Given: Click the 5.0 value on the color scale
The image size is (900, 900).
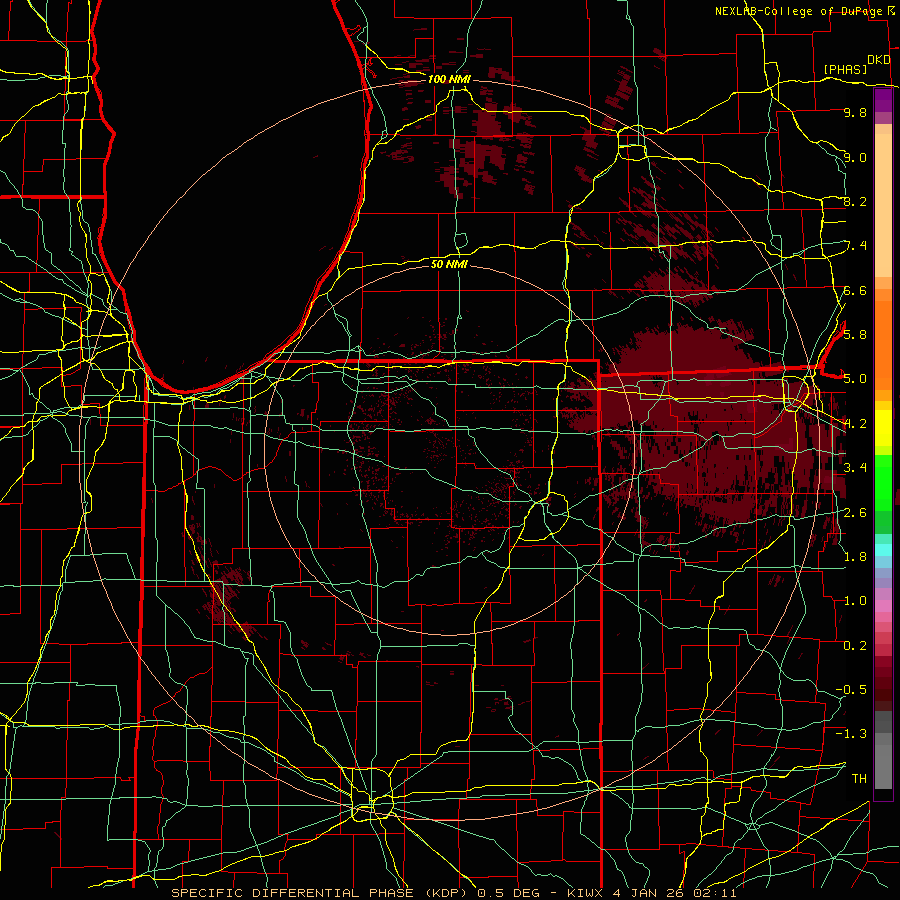Looking at the screenshot, I should click(855, 379).
